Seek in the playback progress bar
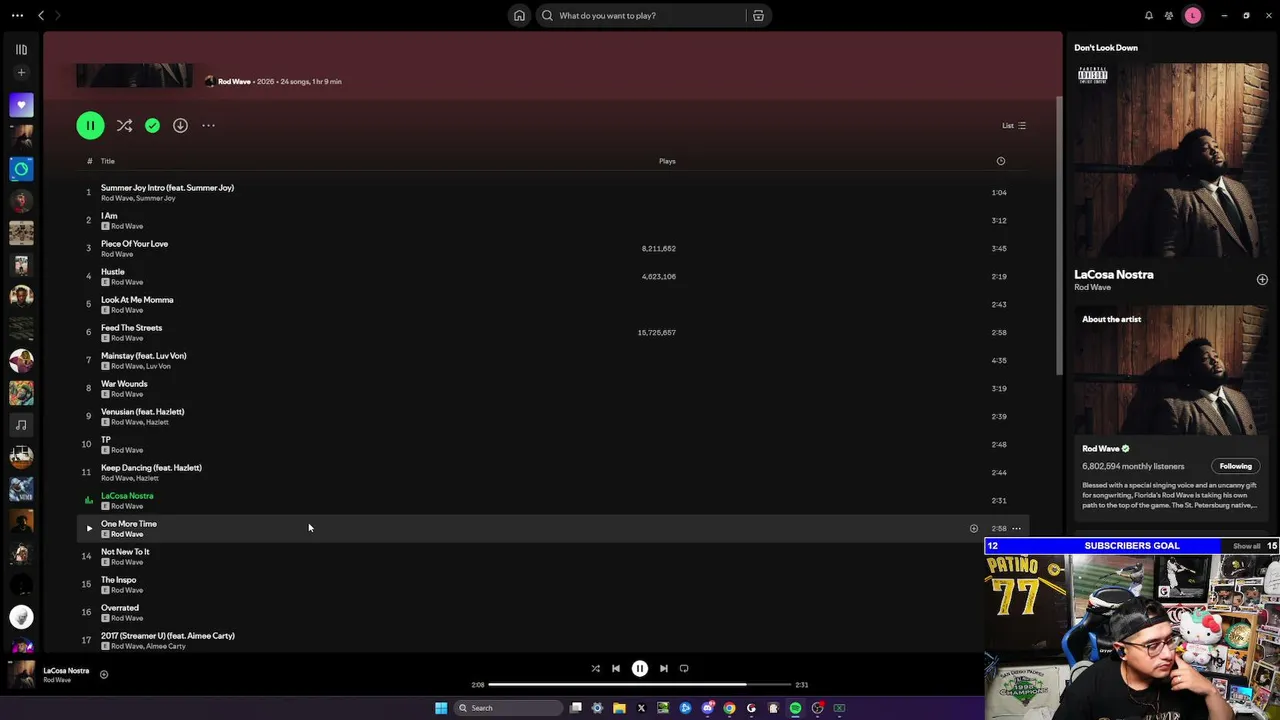Viewport: 1280px width, 720px height. (640, 685)
